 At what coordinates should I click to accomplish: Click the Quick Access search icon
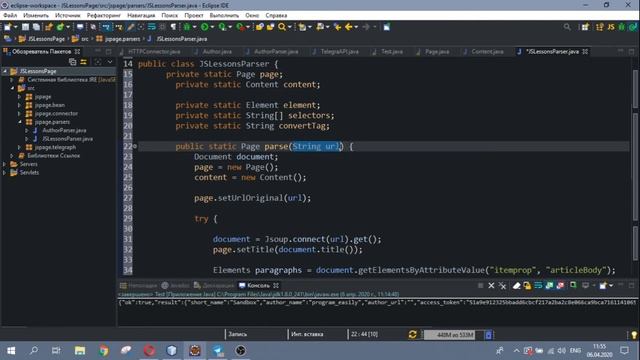(567, 27)
